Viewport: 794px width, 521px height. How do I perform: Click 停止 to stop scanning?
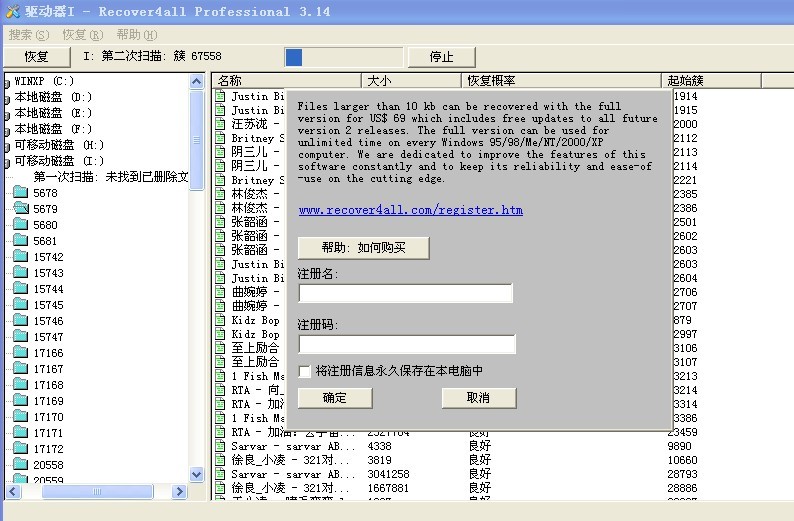click(x=442, y=57)
